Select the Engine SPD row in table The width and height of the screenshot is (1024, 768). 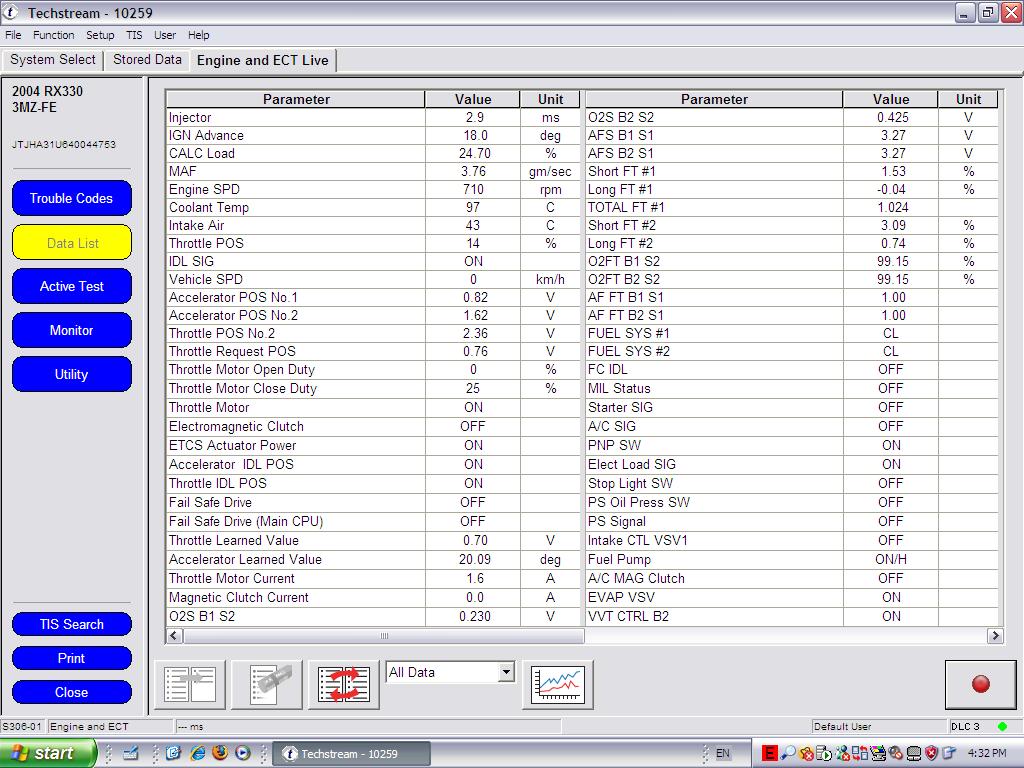coord(295,189)
